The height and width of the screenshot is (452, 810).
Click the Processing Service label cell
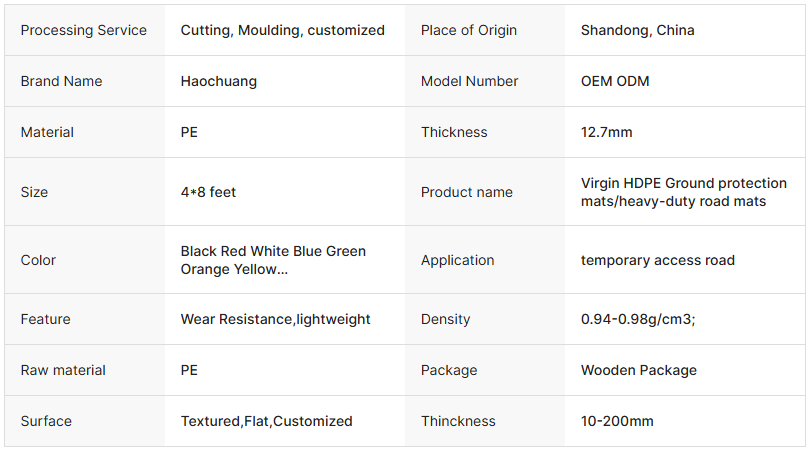[x=83, y=30]
